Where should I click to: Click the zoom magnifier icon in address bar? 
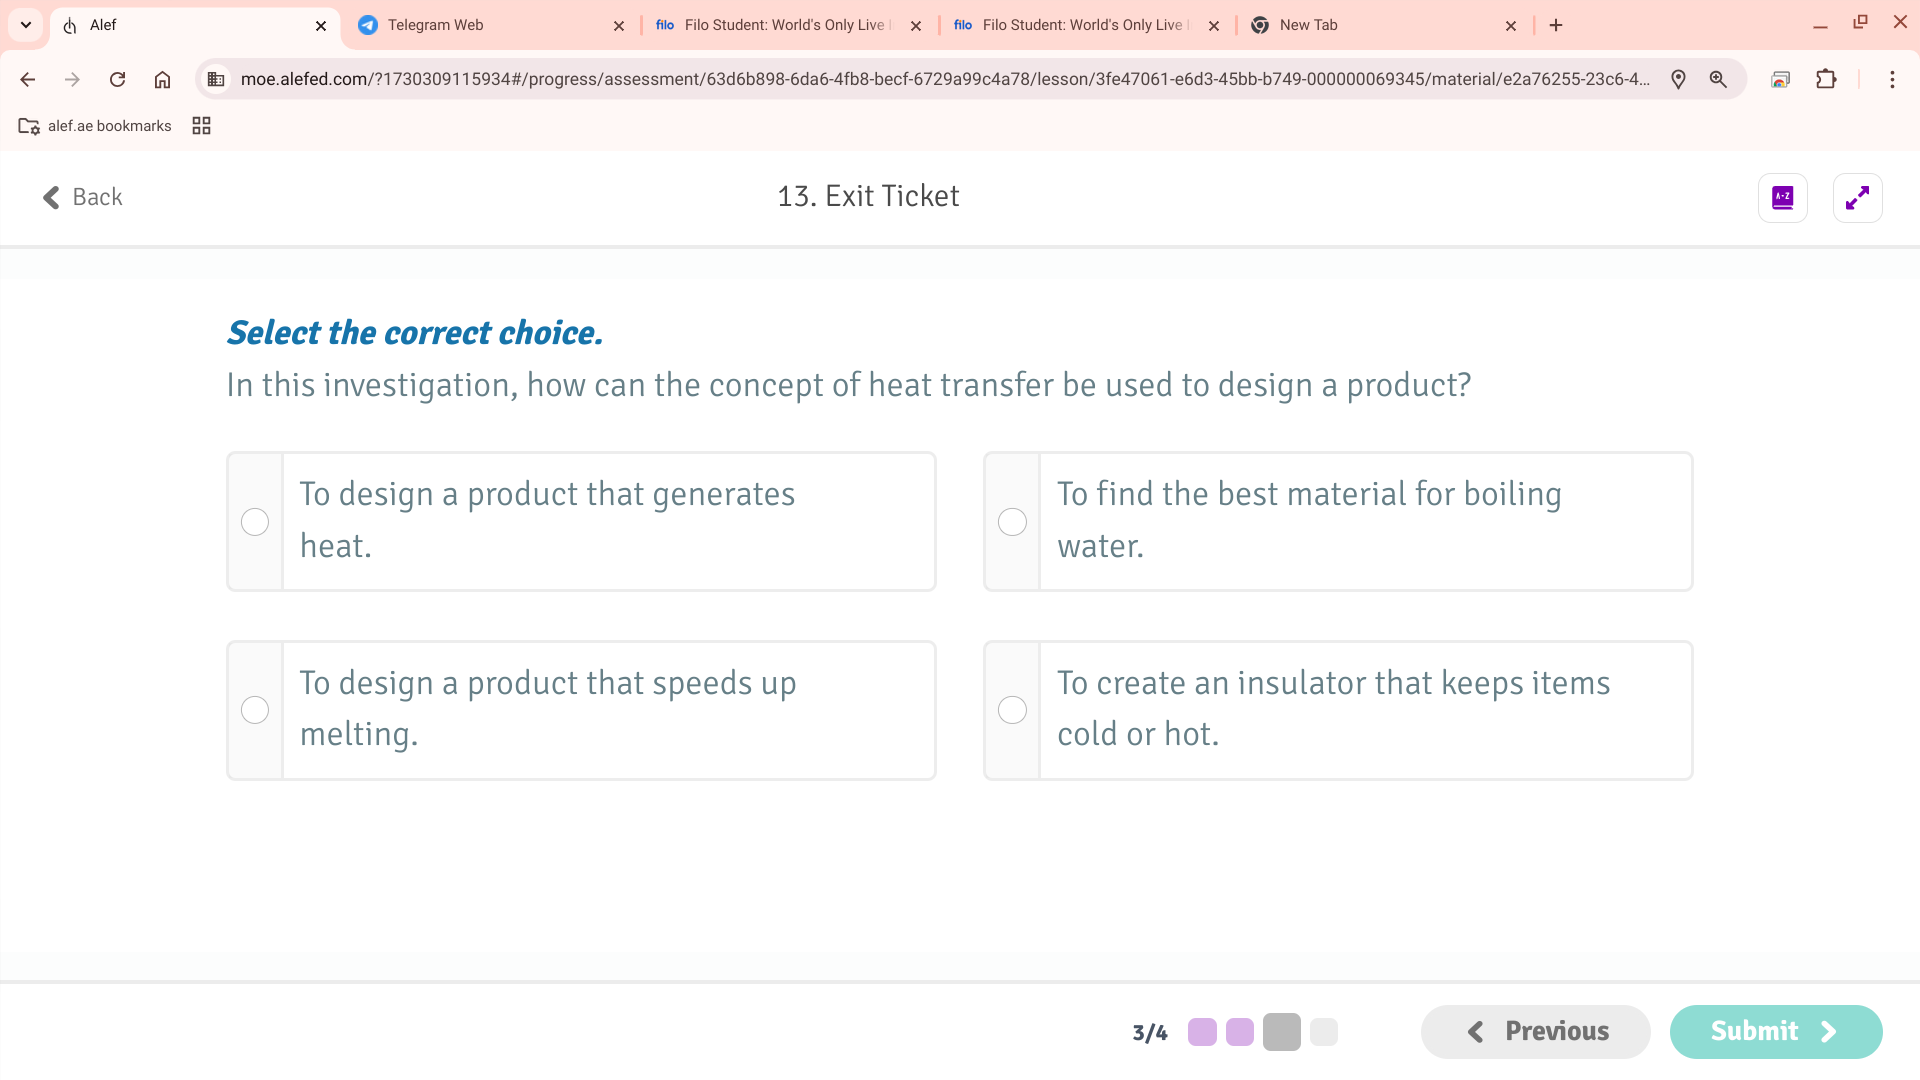(x=1718, y=79)
